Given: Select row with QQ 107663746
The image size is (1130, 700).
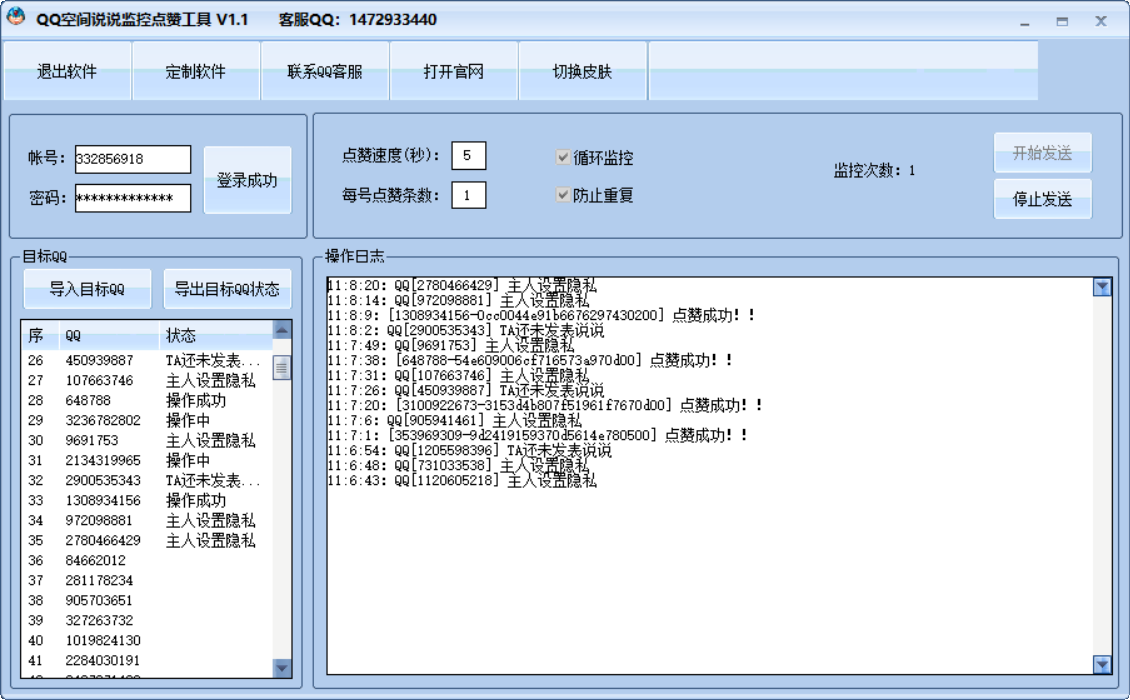Looking at the screenshot, I should tap(147, 380).
